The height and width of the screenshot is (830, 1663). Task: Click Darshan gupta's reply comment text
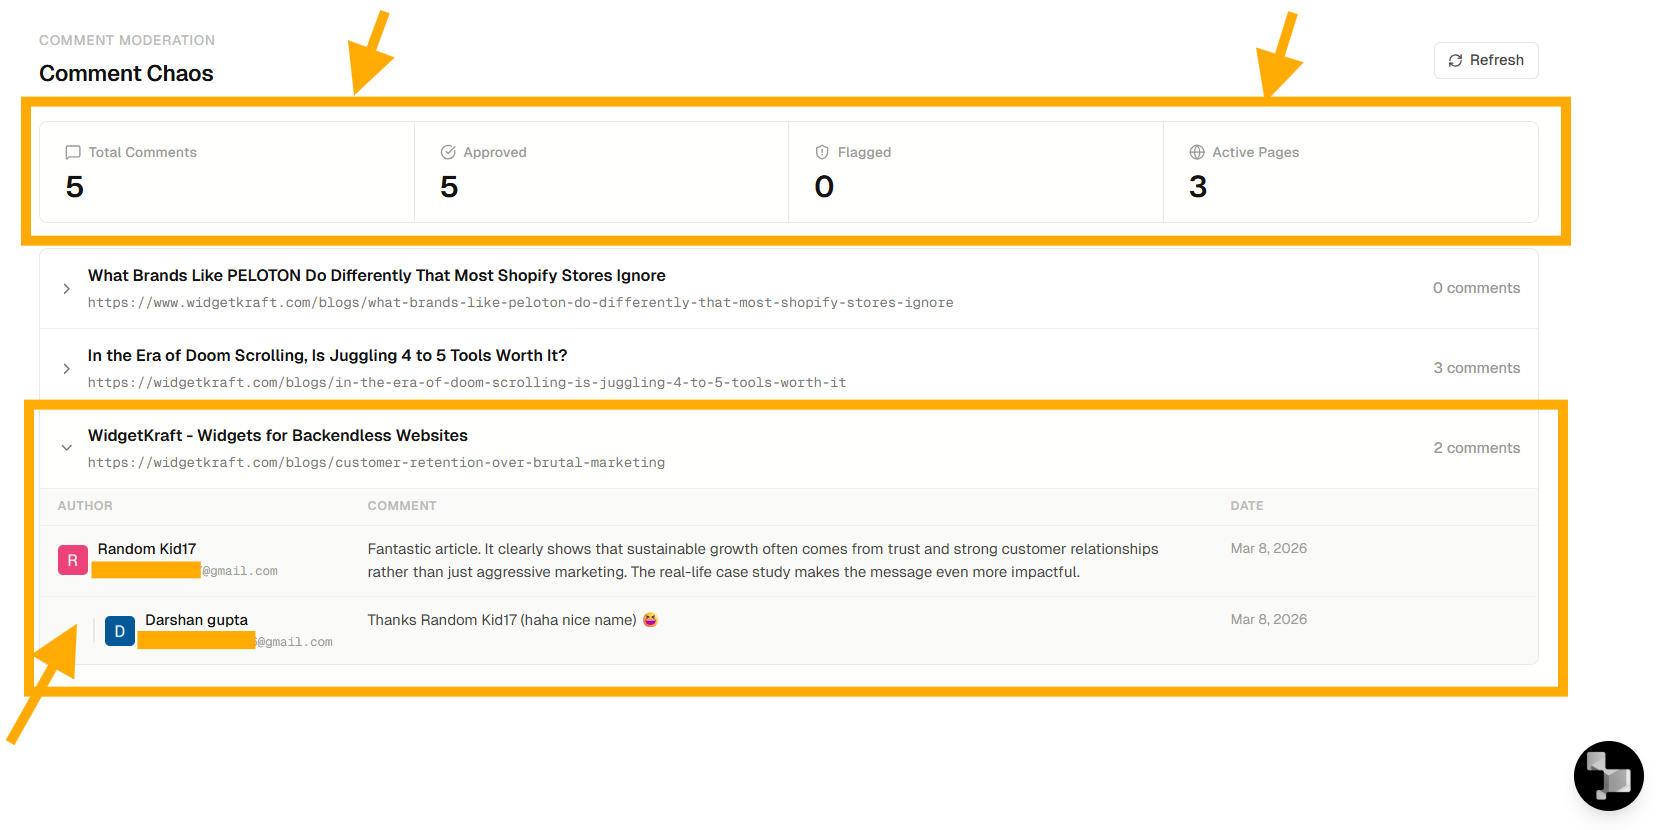pyautogui.click(x=502, y=620)
